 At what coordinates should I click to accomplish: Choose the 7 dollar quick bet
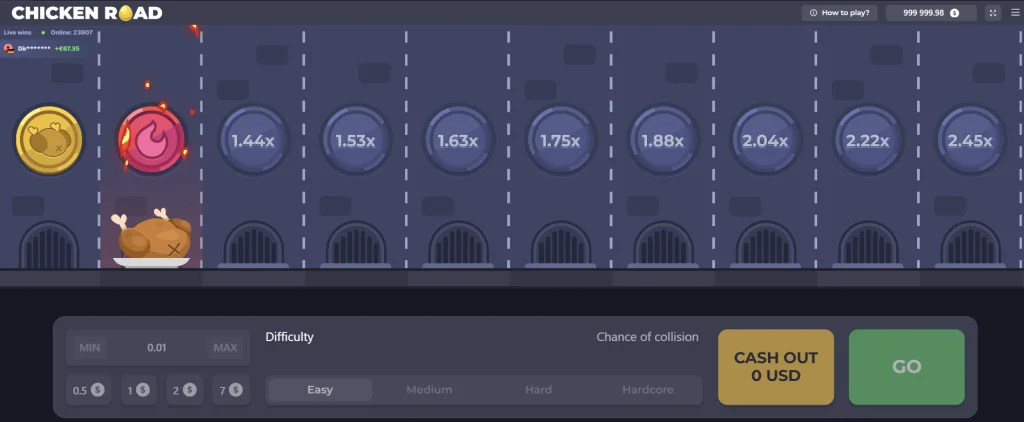click(231, 390)
